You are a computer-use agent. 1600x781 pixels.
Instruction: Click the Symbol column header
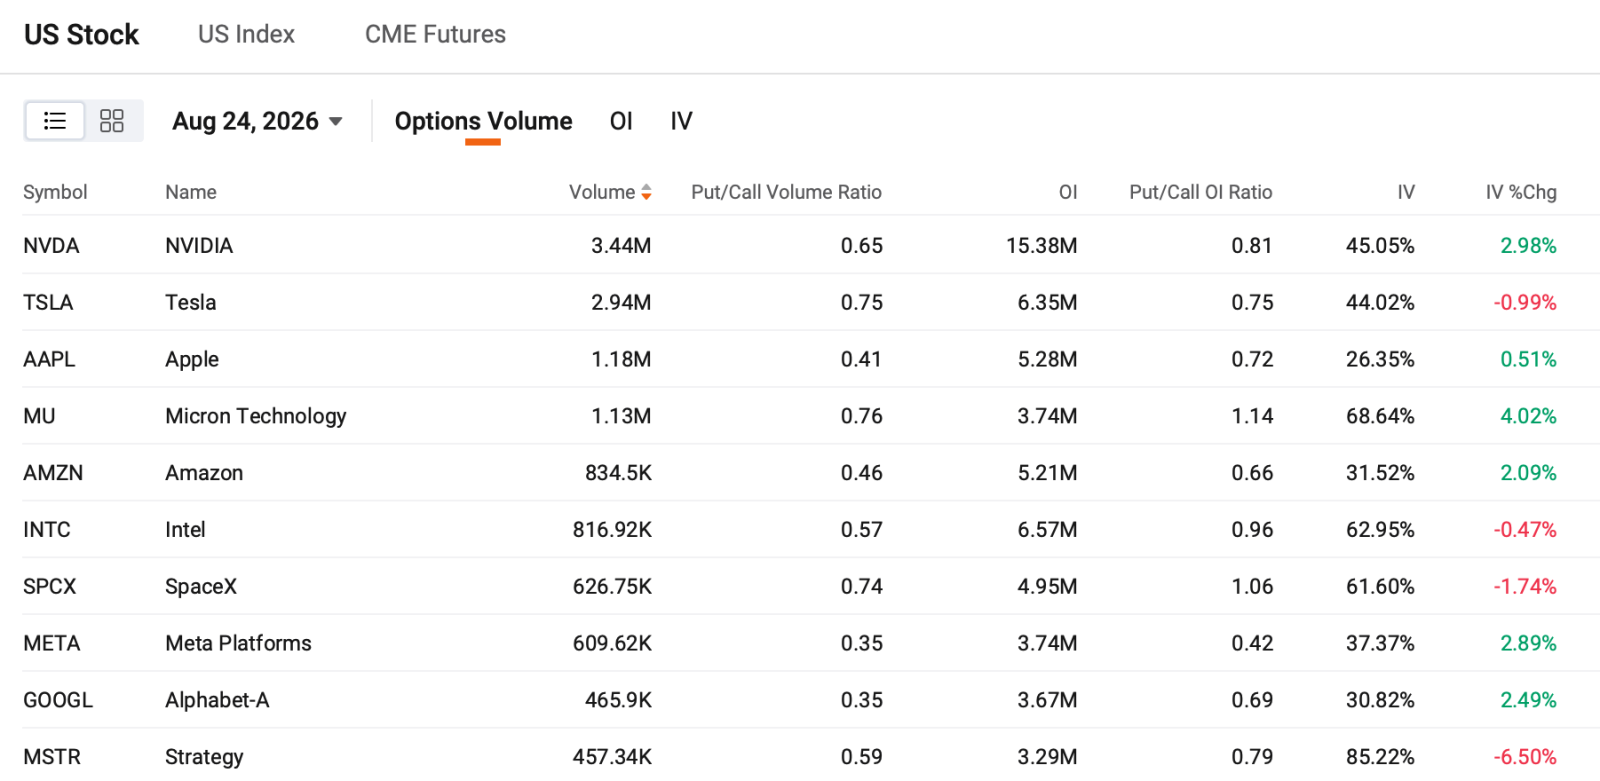[x=55, y=192]
